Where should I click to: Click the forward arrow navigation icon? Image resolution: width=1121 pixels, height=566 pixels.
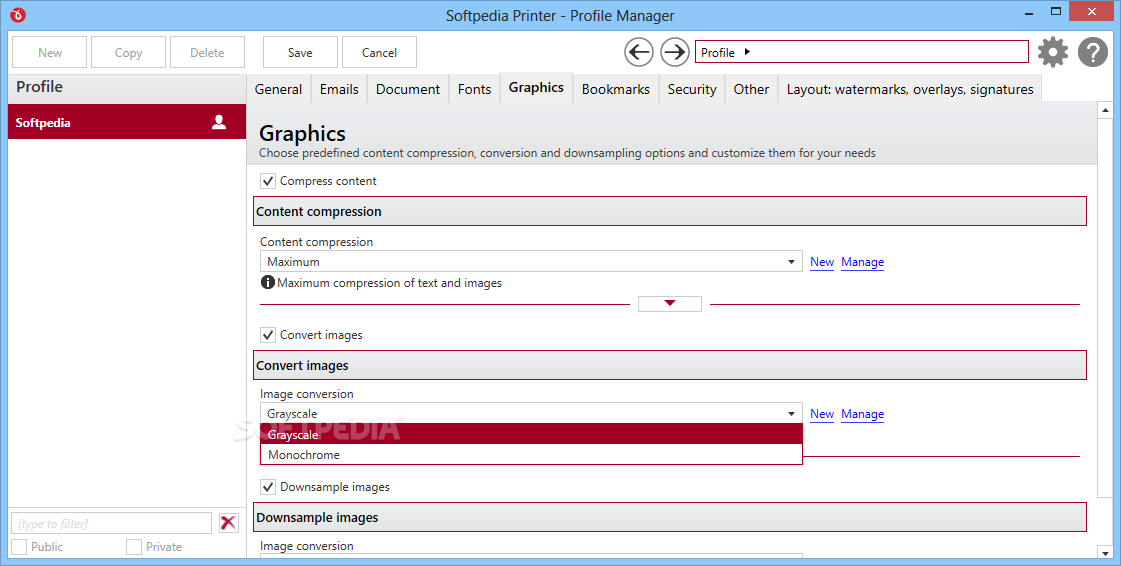click(x=674, y=52)
